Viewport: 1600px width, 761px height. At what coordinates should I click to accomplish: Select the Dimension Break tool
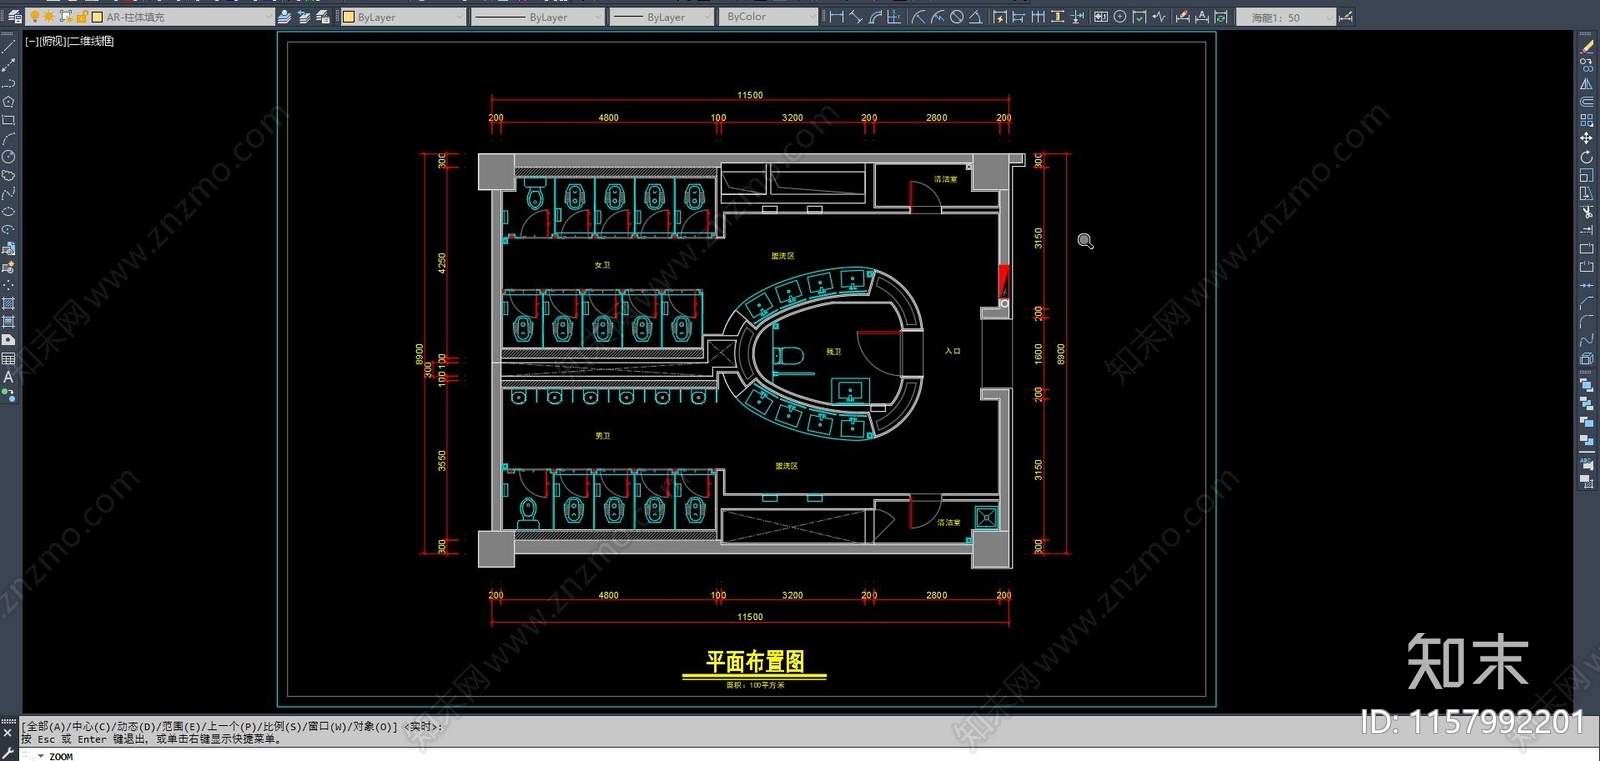point(1077,17)
